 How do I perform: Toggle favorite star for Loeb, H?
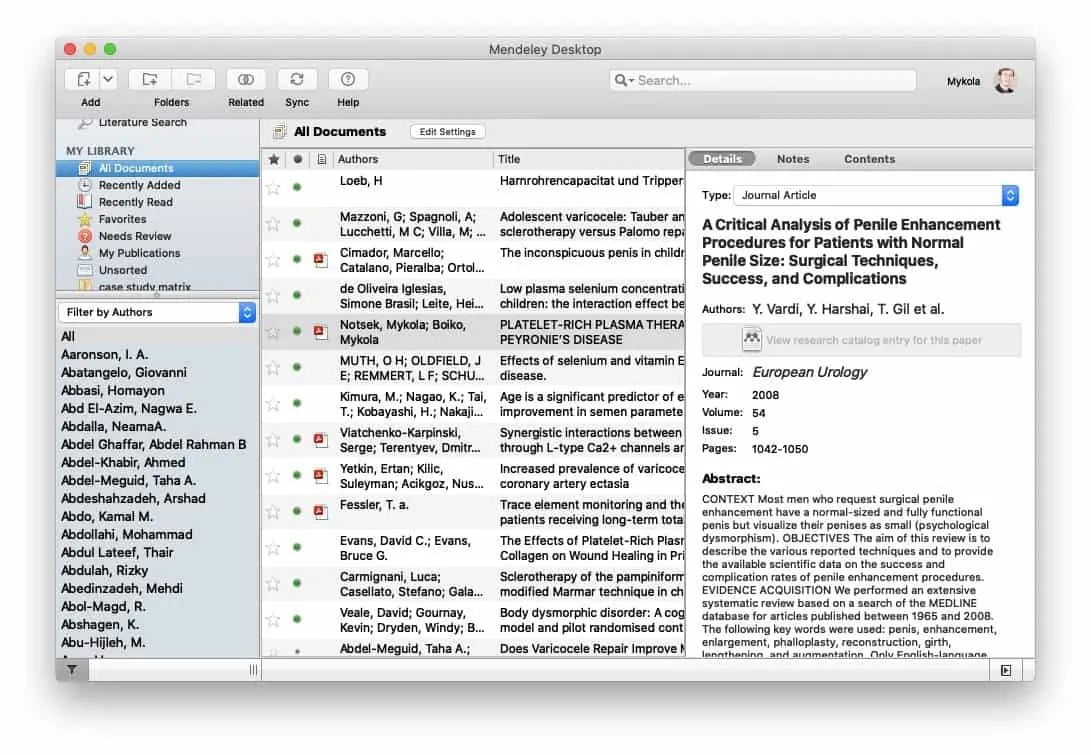click(x=273, y=188)
